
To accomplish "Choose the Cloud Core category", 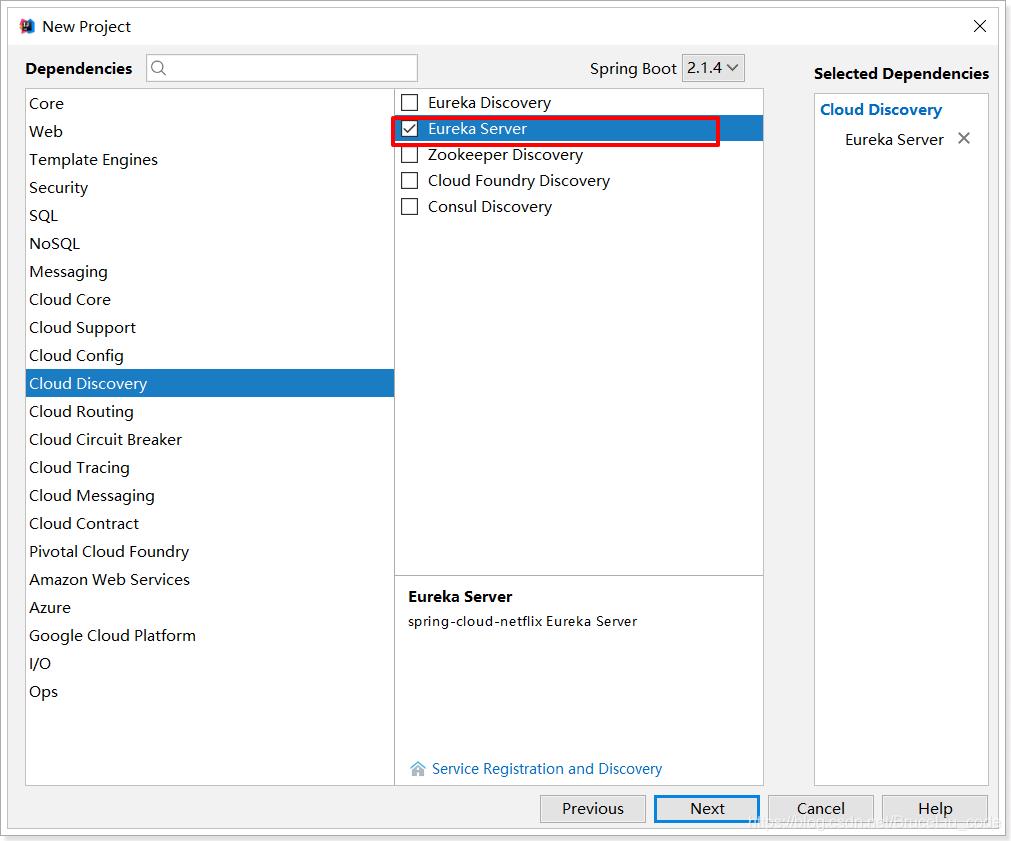I will (210, 300).
